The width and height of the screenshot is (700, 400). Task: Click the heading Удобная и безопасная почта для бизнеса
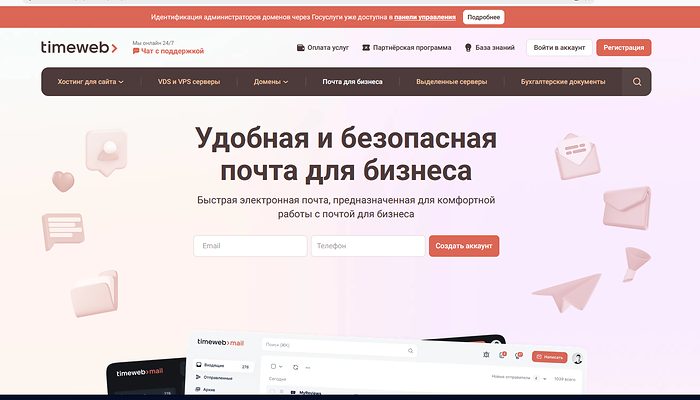pos(346,154)
